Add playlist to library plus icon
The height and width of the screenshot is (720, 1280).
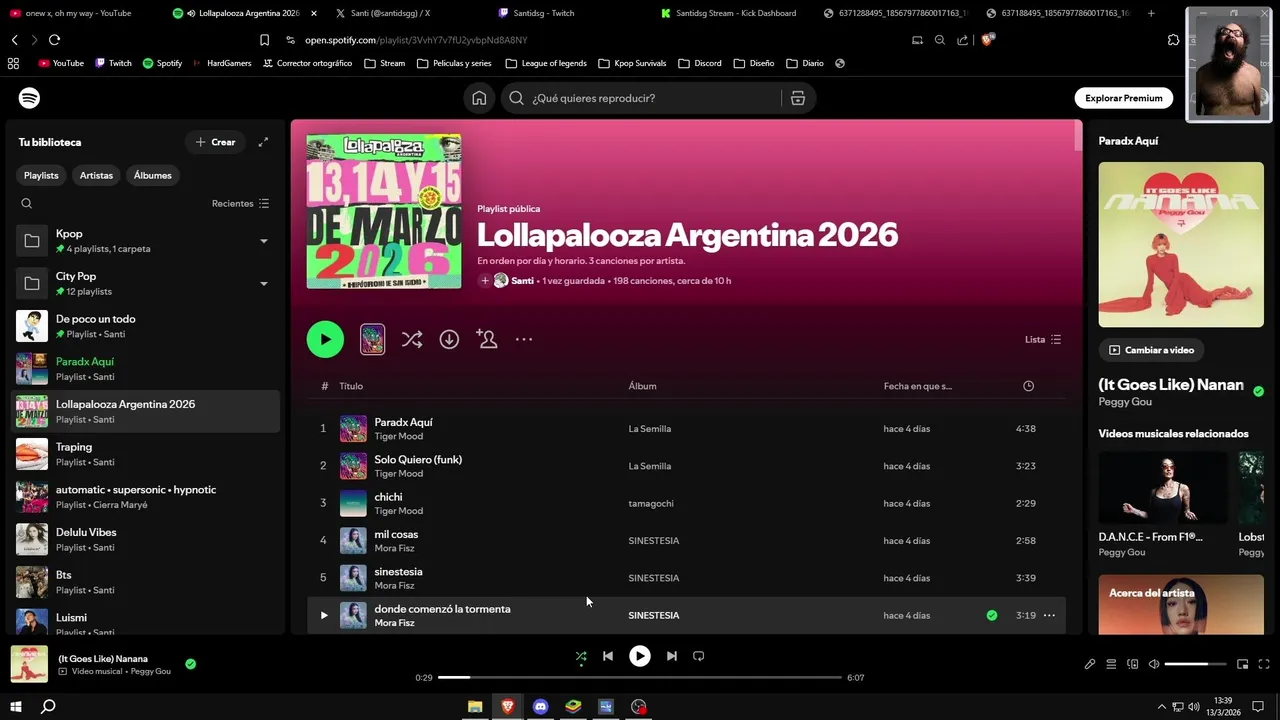pos(485,281)
